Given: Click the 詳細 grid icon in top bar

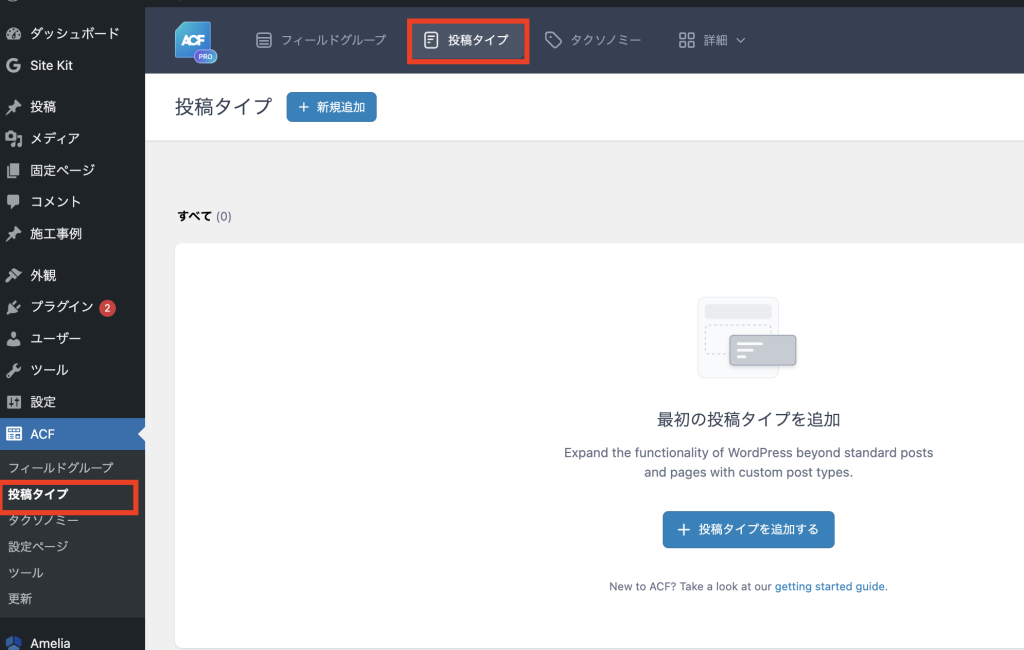Looking at the screenshot, I should click(687, 41).
